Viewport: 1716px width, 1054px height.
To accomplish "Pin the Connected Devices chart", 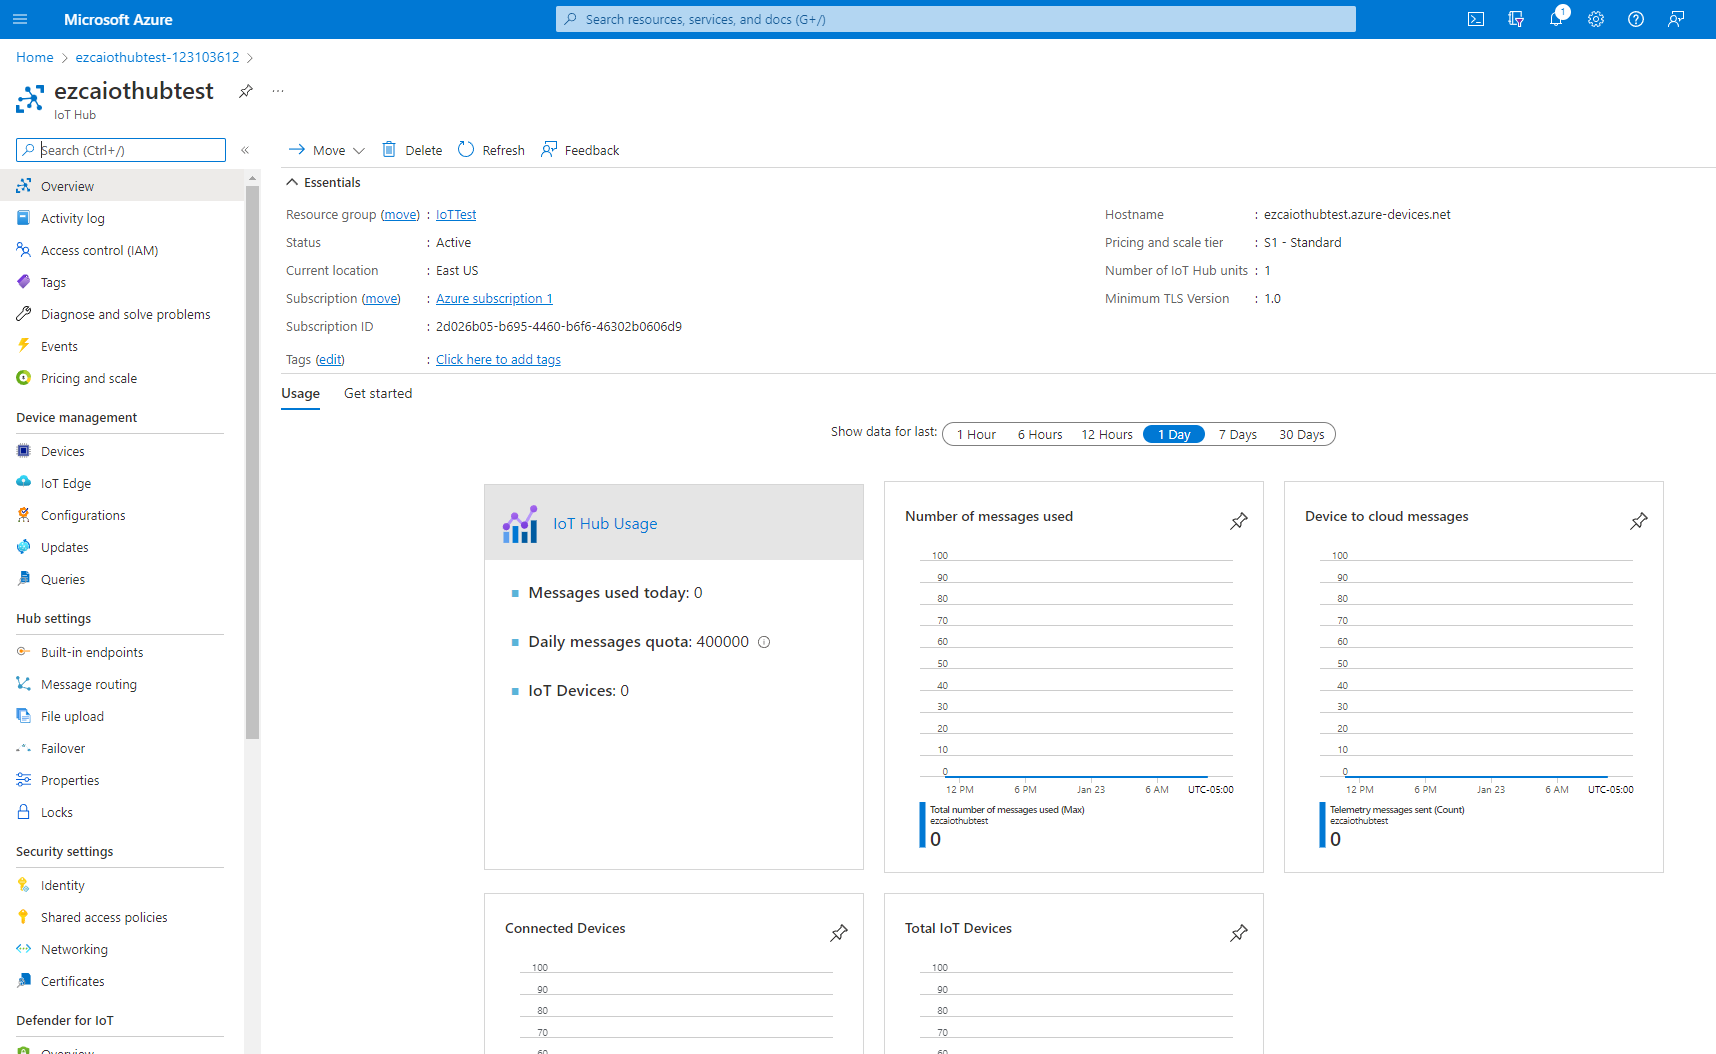I will pyautogui.click(x=839, y=933).
